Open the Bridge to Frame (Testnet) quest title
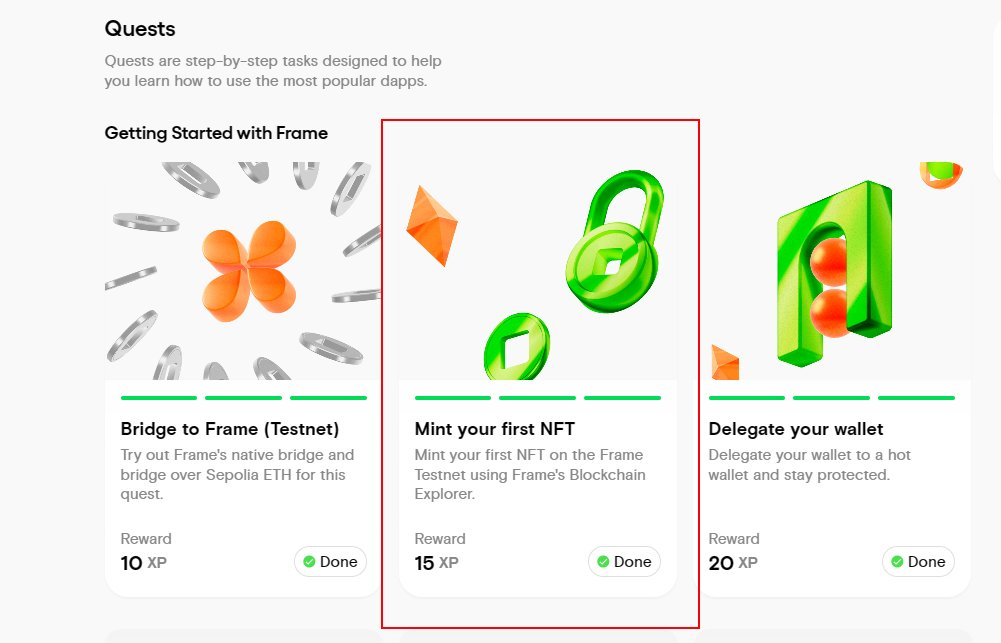The height and width of the screenshot is (643, 1001). [230, 429]
